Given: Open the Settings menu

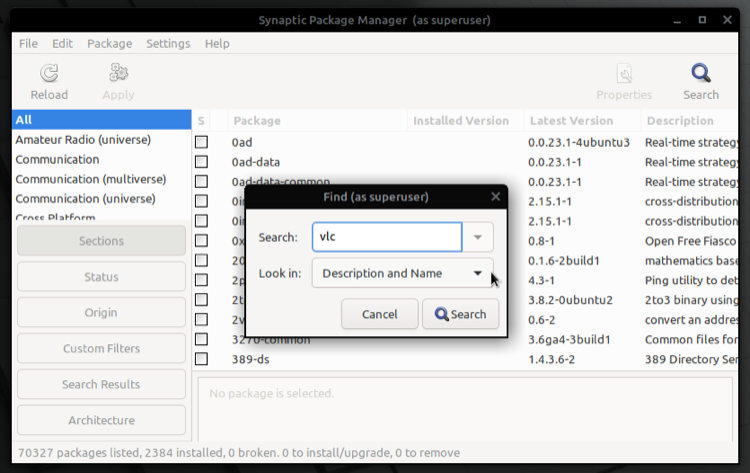Looking at the screenshot, I should coord(168,44).
